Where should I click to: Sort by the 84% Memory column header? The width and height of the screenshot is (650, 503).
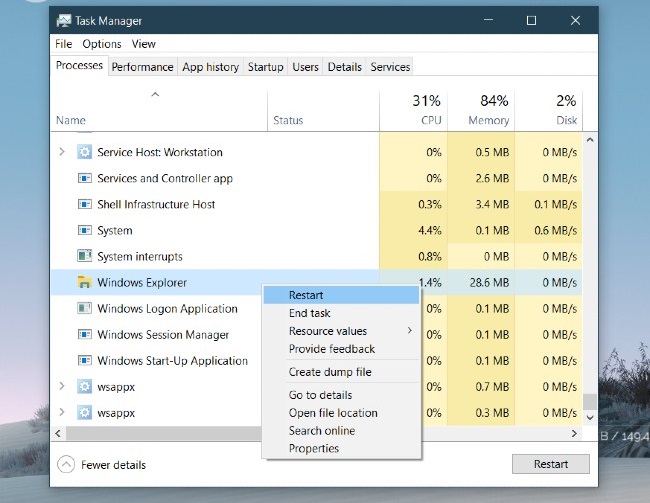(x=481, y=111)
